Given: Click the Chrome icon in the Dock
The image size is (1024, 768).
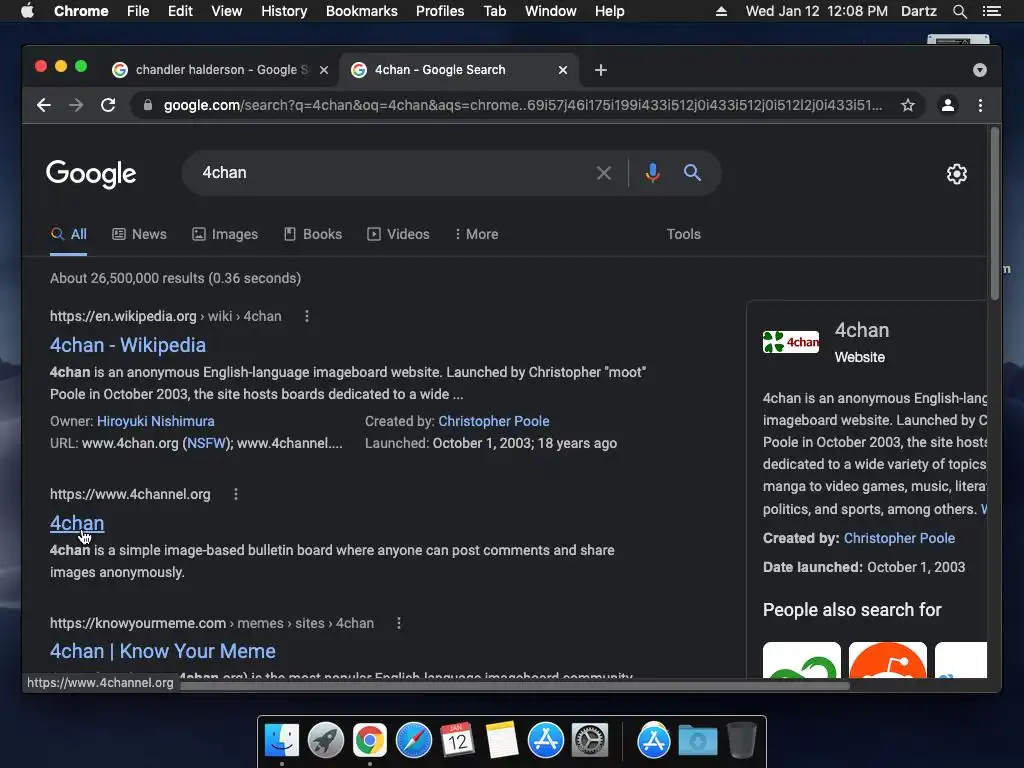Looking at the screenshot, I should pos(370,741).
